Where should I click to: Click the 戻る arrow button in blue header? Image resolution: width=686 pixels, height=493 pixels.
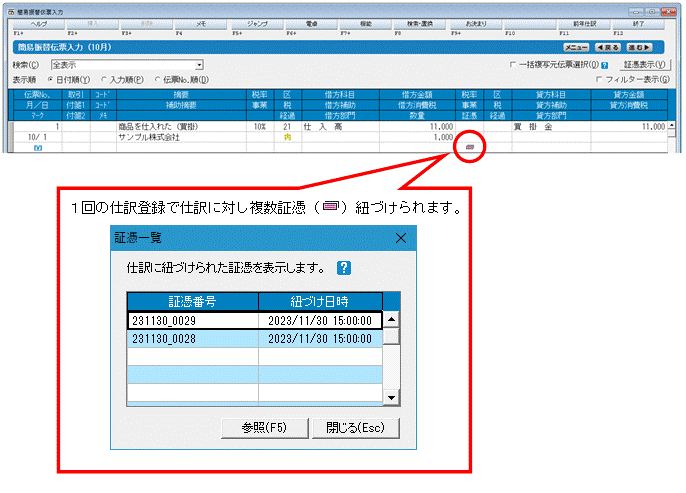pos(608,47)
